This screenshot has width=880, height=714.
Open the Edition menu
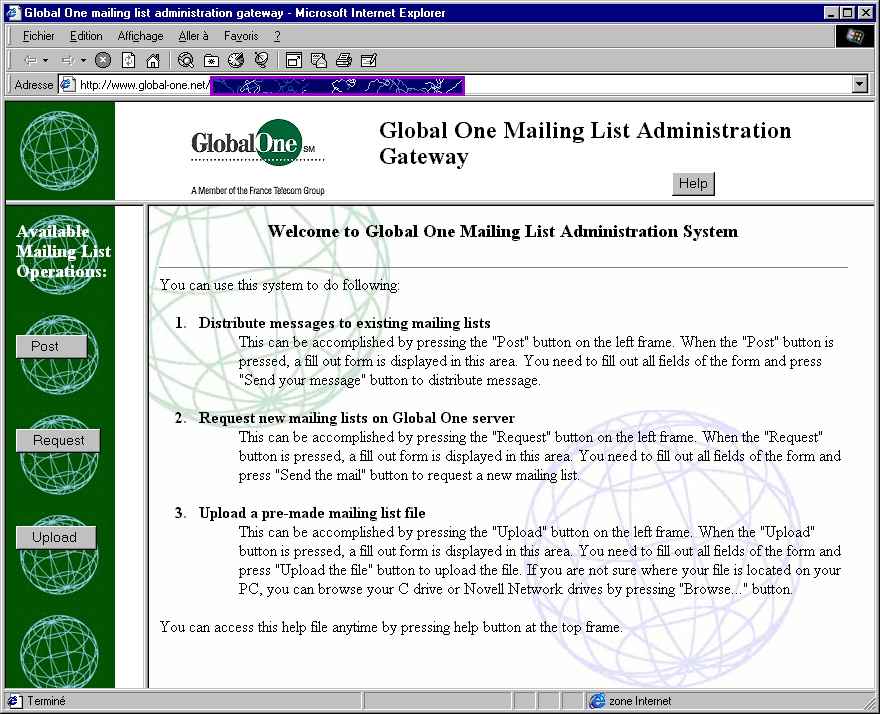(86, 36)
